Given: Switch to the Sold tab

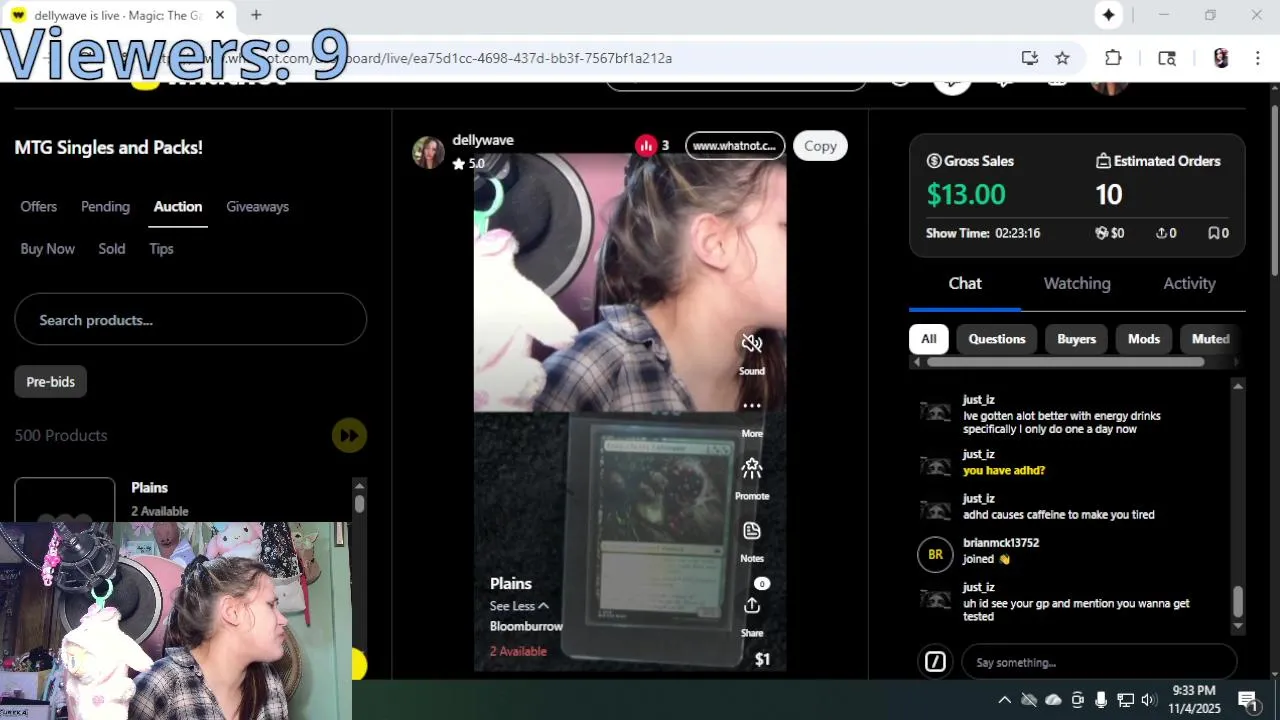Looking at the screenshot, I should point(112,249).
